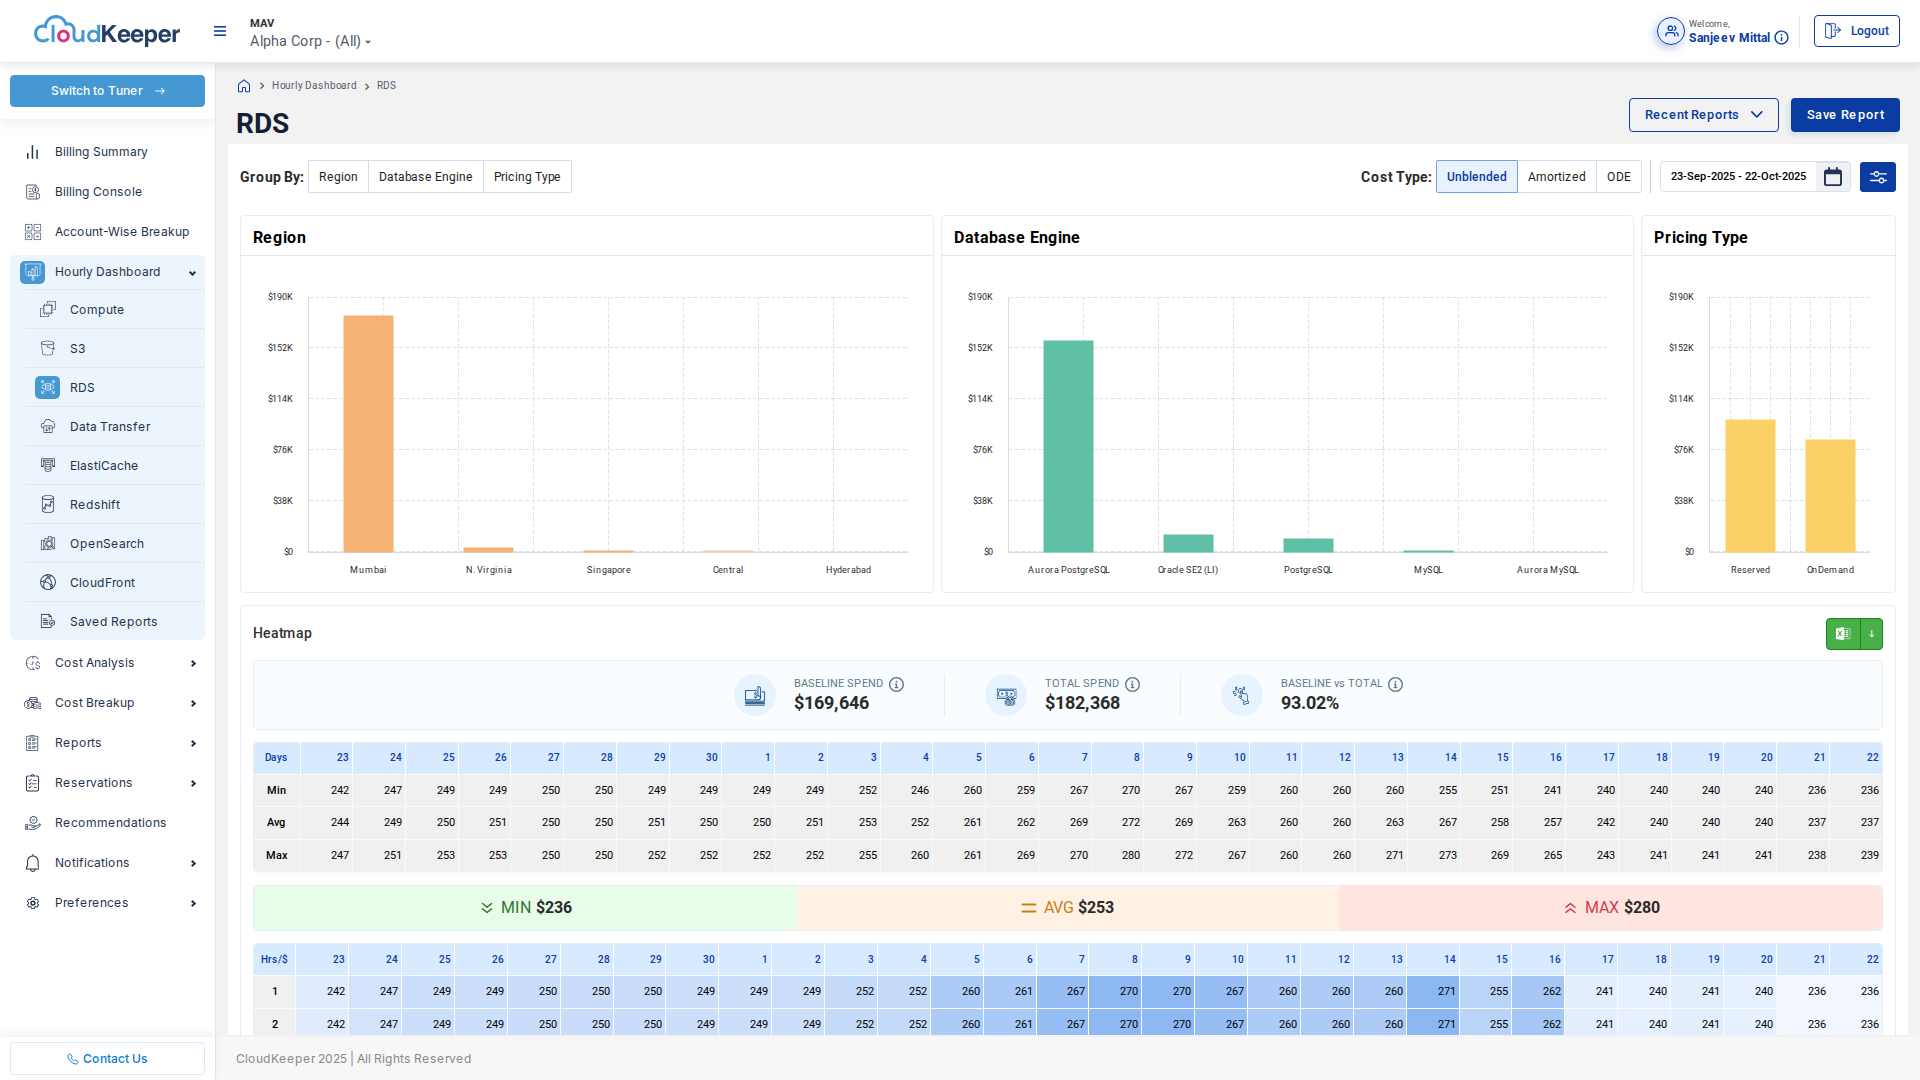
Task: Select Unblended cost type
Action: tap(1476, 177)
